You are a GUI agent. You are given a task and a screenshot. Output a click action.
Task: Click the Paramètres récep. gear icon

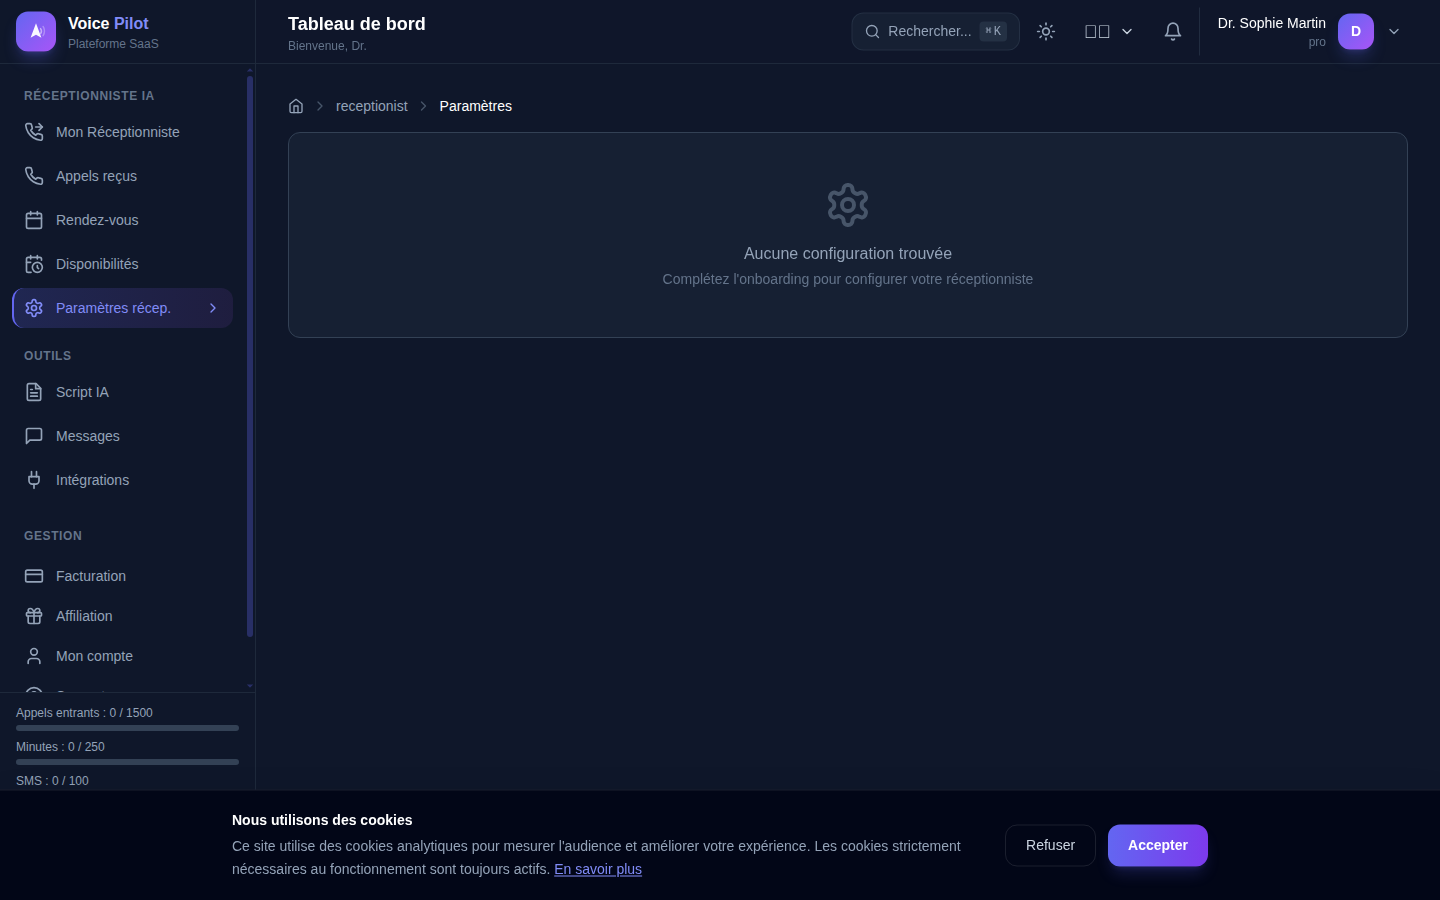point(34,308)
